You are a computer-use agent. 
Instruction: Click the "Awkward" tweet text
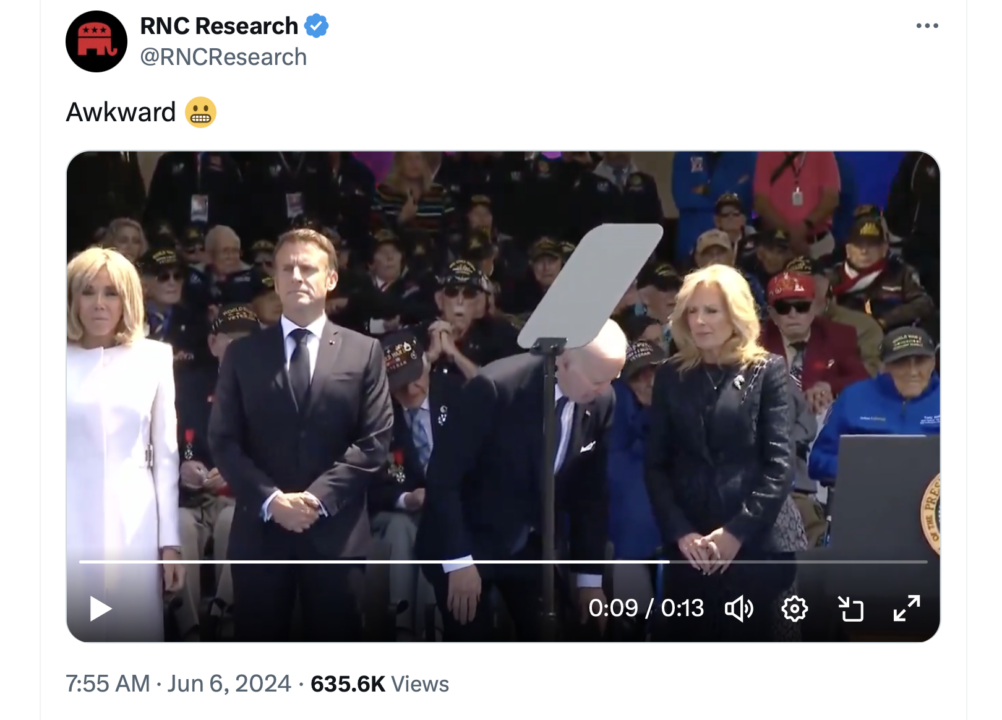[x=121, y=112]
